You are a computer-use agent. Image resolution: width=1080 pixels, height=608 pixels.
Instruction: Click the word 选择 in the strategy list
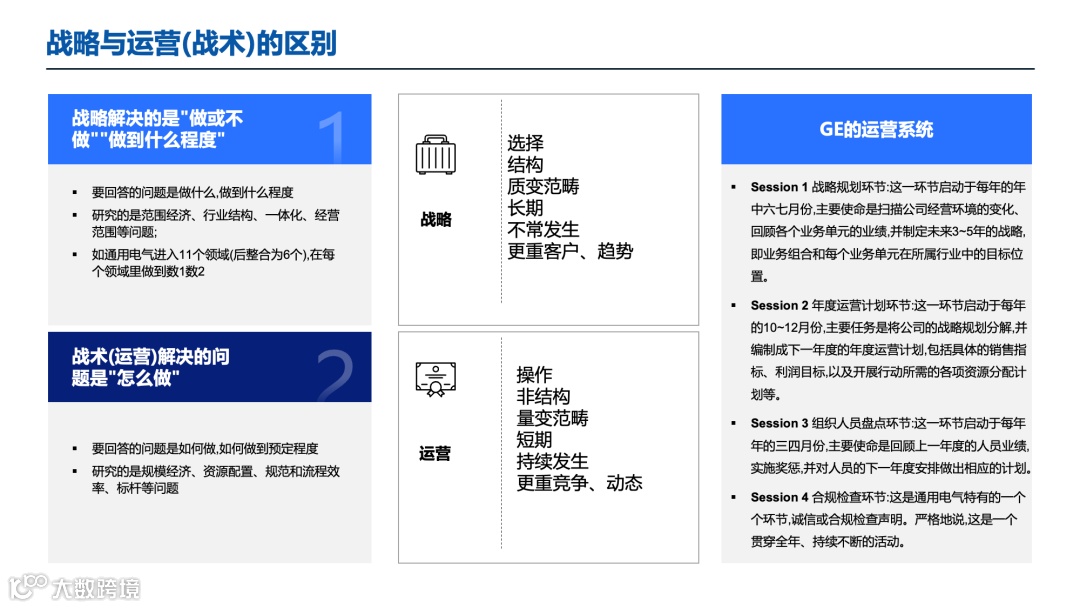tap(526, 143)
